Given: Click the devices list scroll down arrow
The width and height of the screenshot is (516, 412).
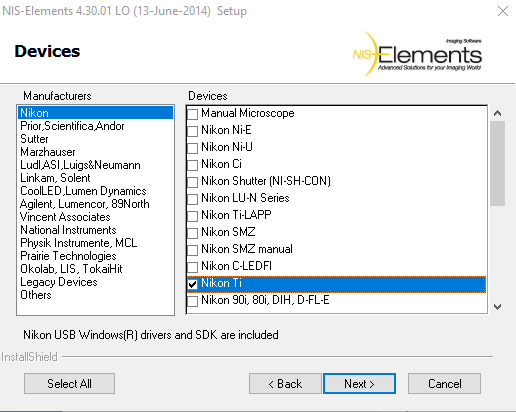Looking at the screenshot, I should coord(497,307).
